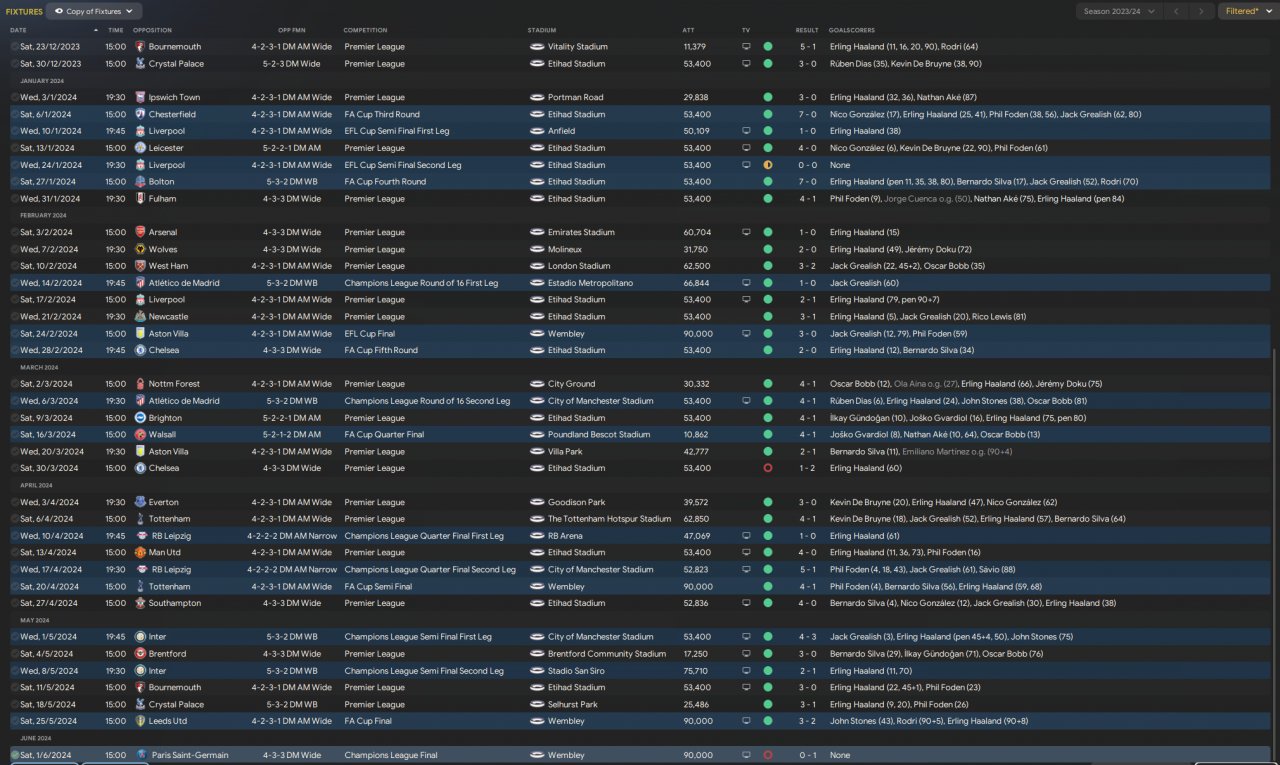Open the Filtered dropdown

pyautogui.click(x=1247, y=12)
